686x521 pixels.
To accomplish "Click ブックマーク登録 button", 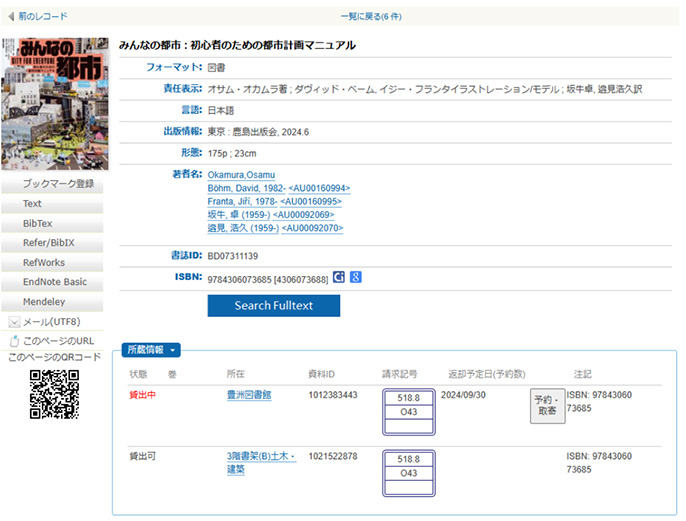I will [52, 184].
